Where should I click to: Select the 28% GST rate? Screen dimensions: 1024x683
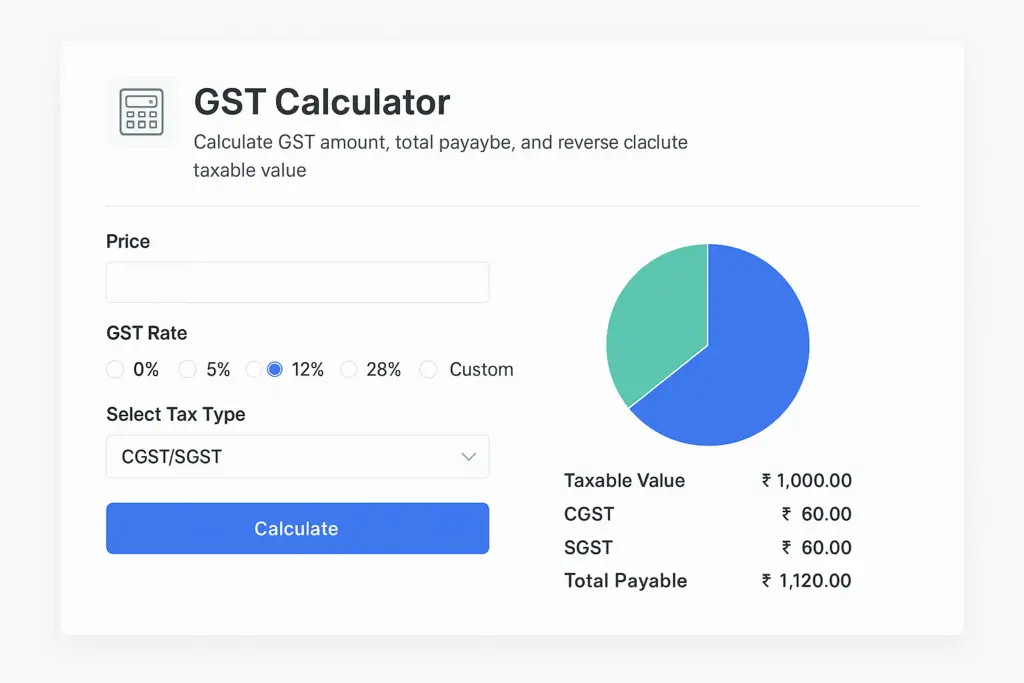pyautogui.click(x=348, y=369)
